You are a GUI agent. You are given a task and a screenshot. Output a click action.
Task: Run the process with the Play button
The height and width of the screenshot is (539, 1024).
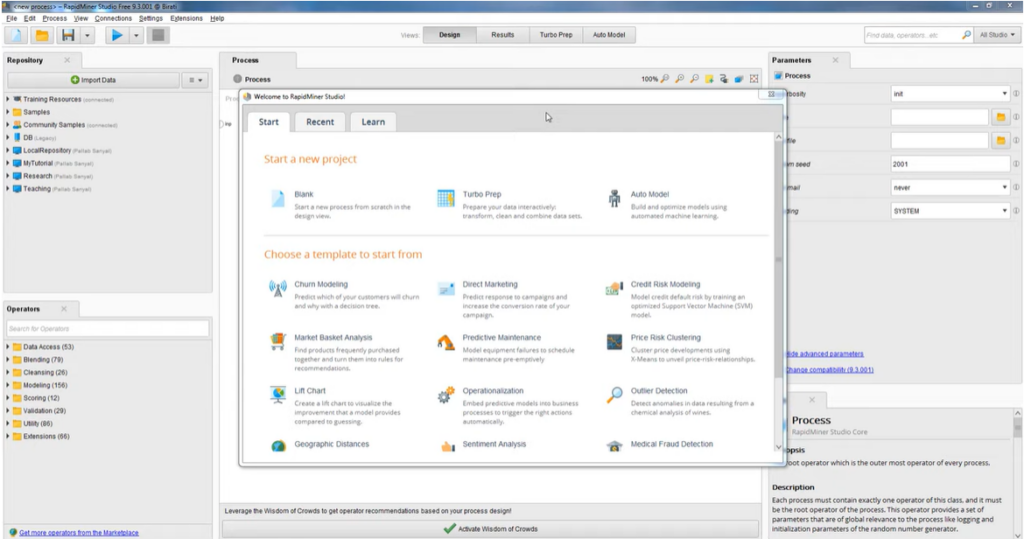(x=117, y=35)
